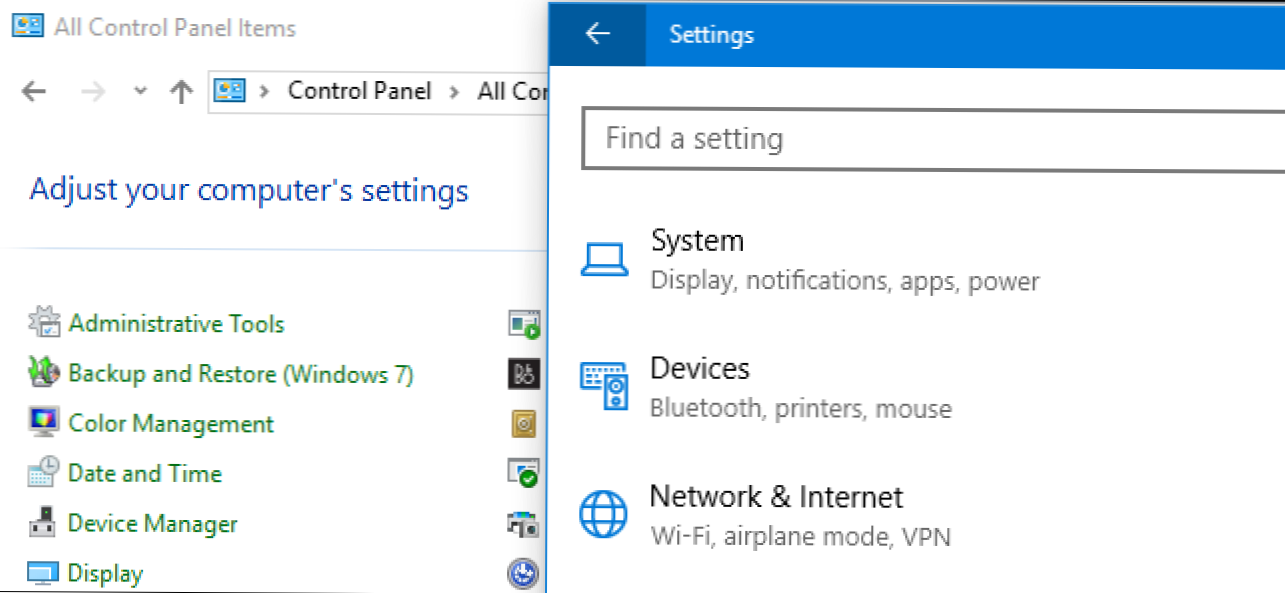Click the Color Management monitor icon
Viewport: 1285px width, 593px height.
(x=44, y=423)
